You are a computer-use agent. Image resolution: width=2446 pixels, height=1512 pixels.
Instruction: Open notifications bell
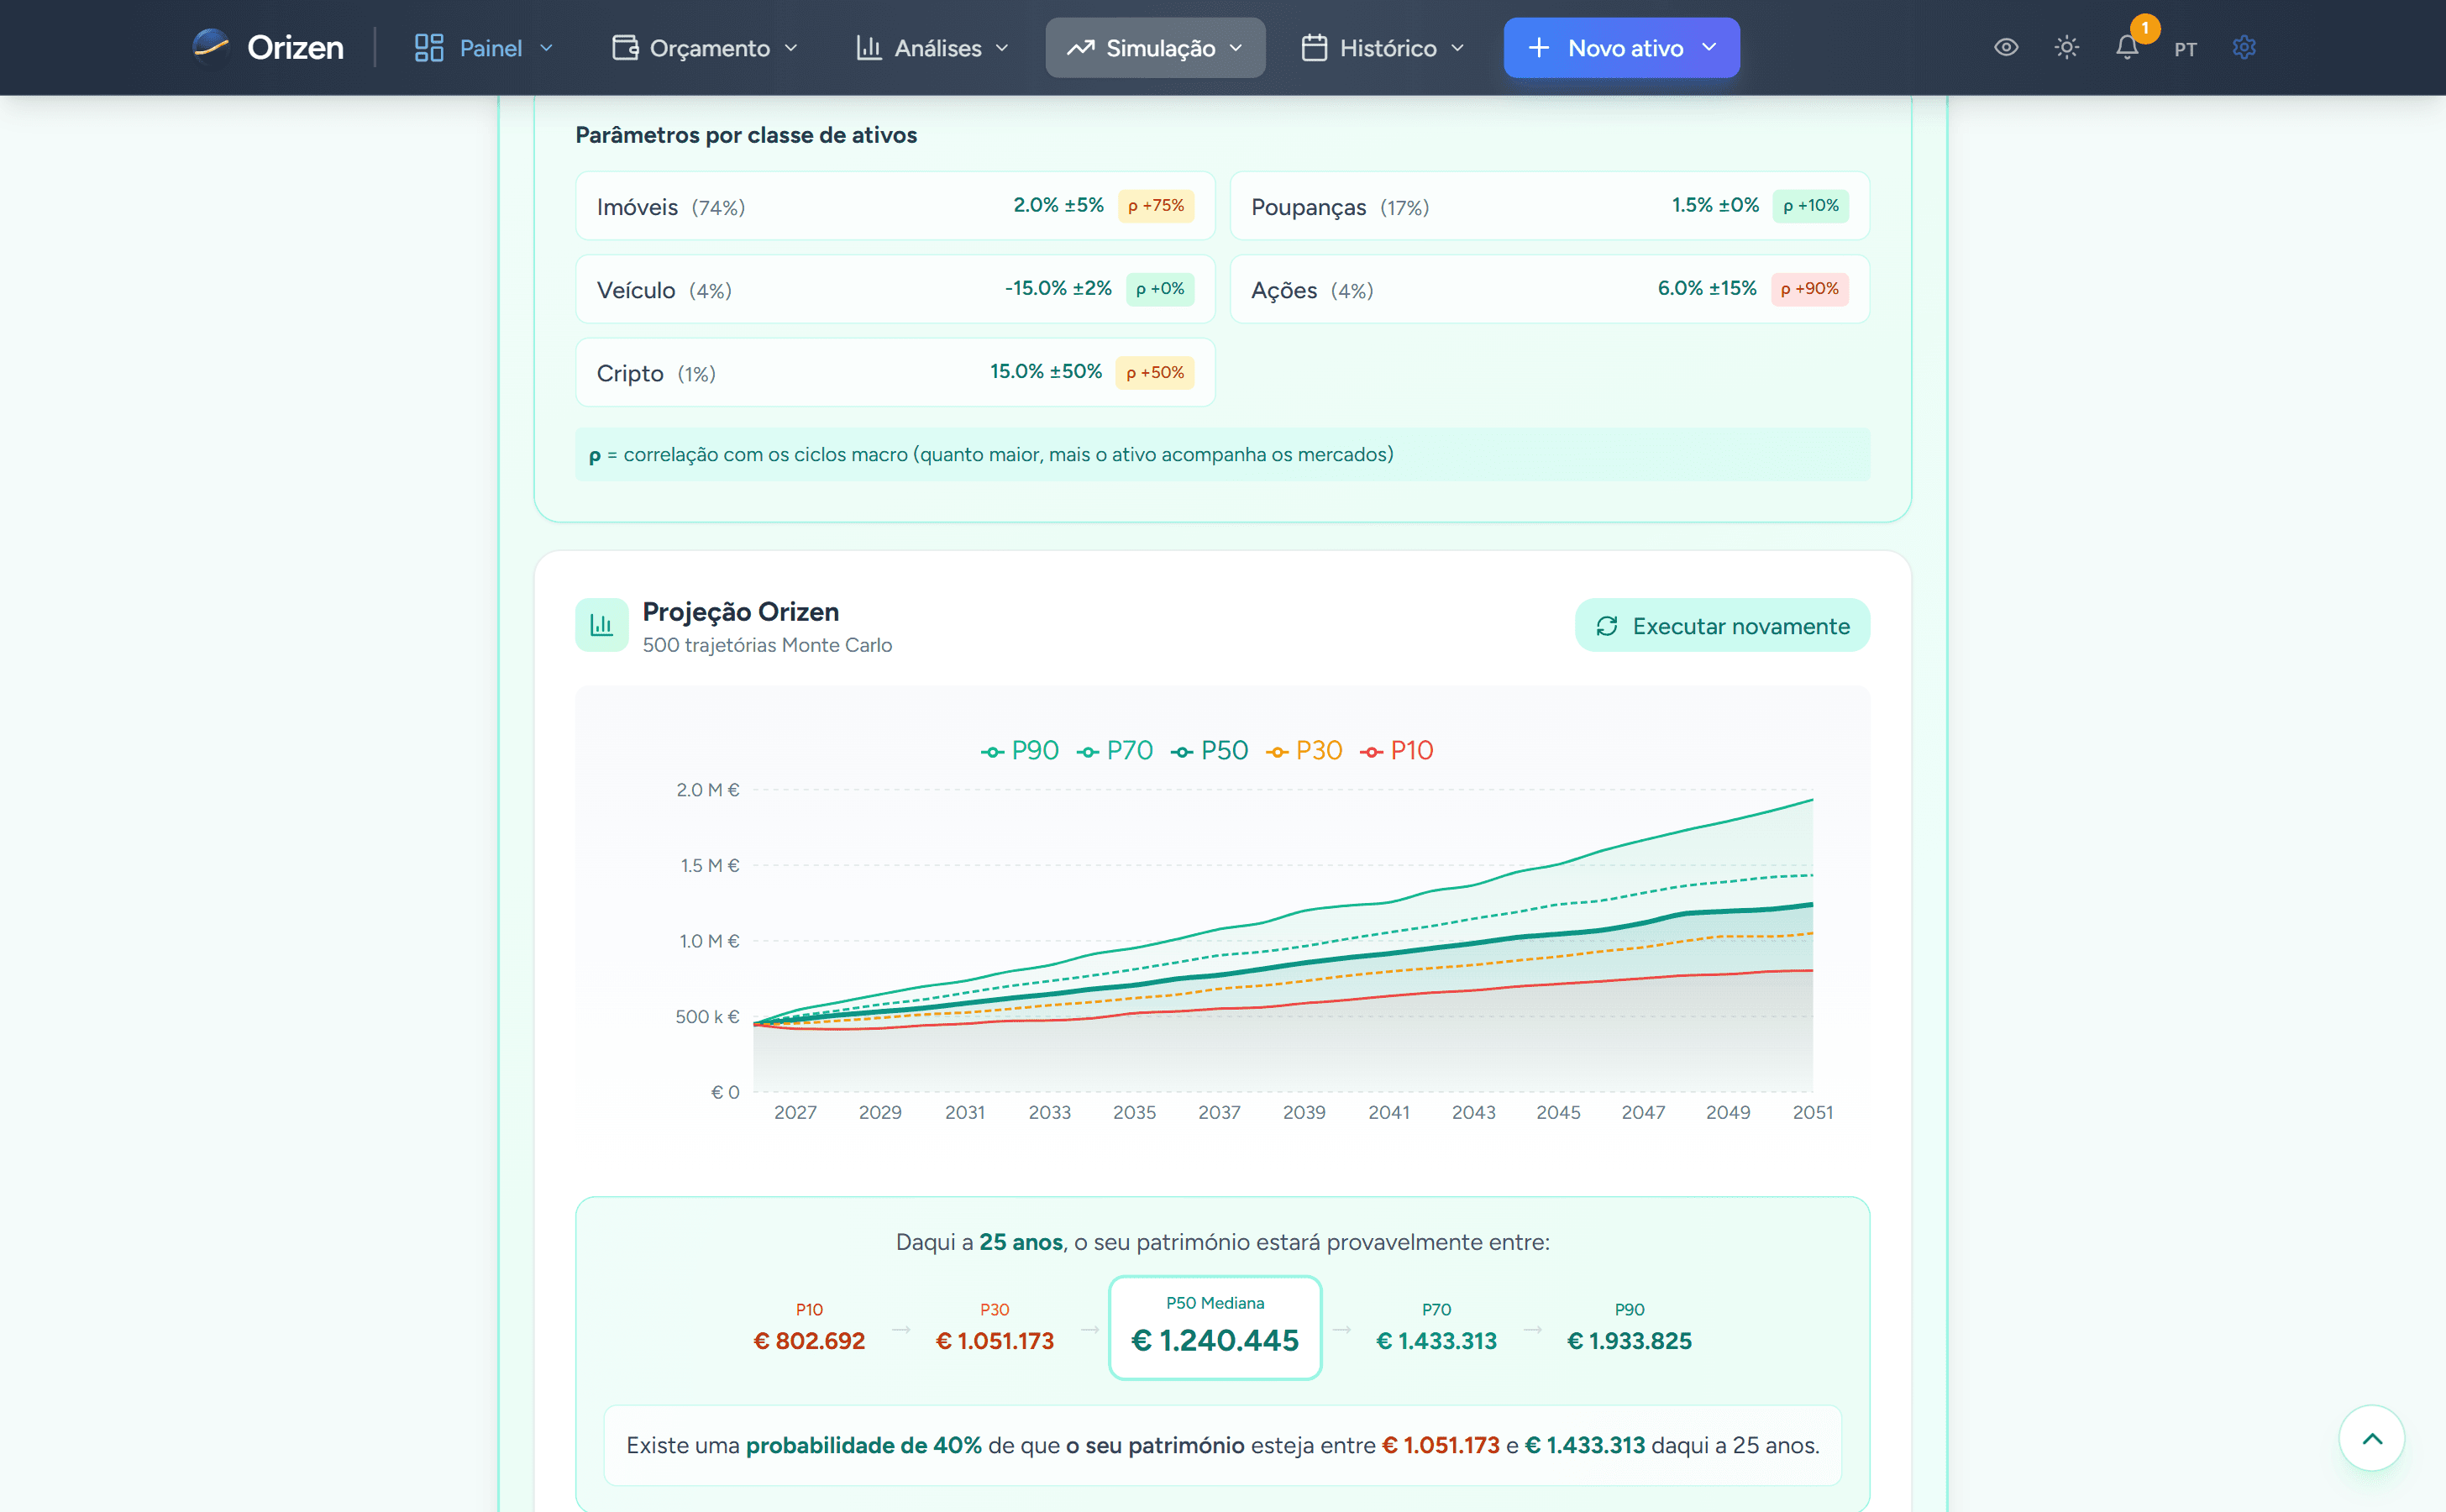(2127, 48)
